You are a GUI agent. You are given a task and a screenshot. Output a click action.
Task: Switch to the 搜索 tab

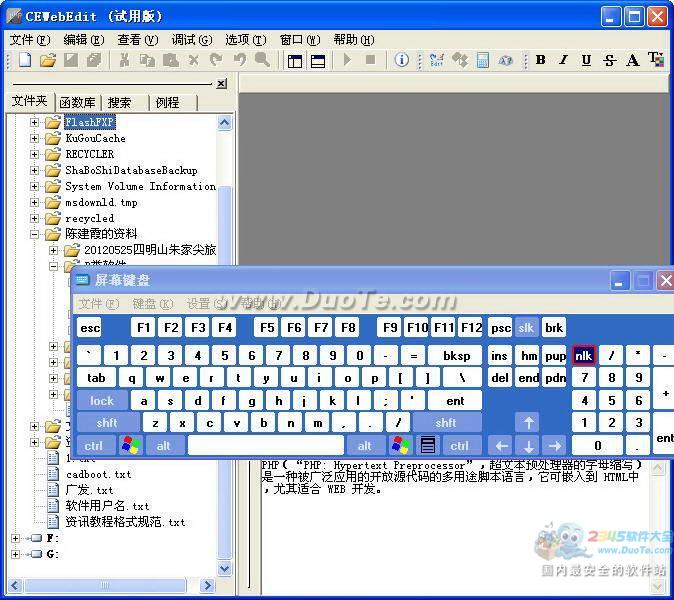click(119, 102)
